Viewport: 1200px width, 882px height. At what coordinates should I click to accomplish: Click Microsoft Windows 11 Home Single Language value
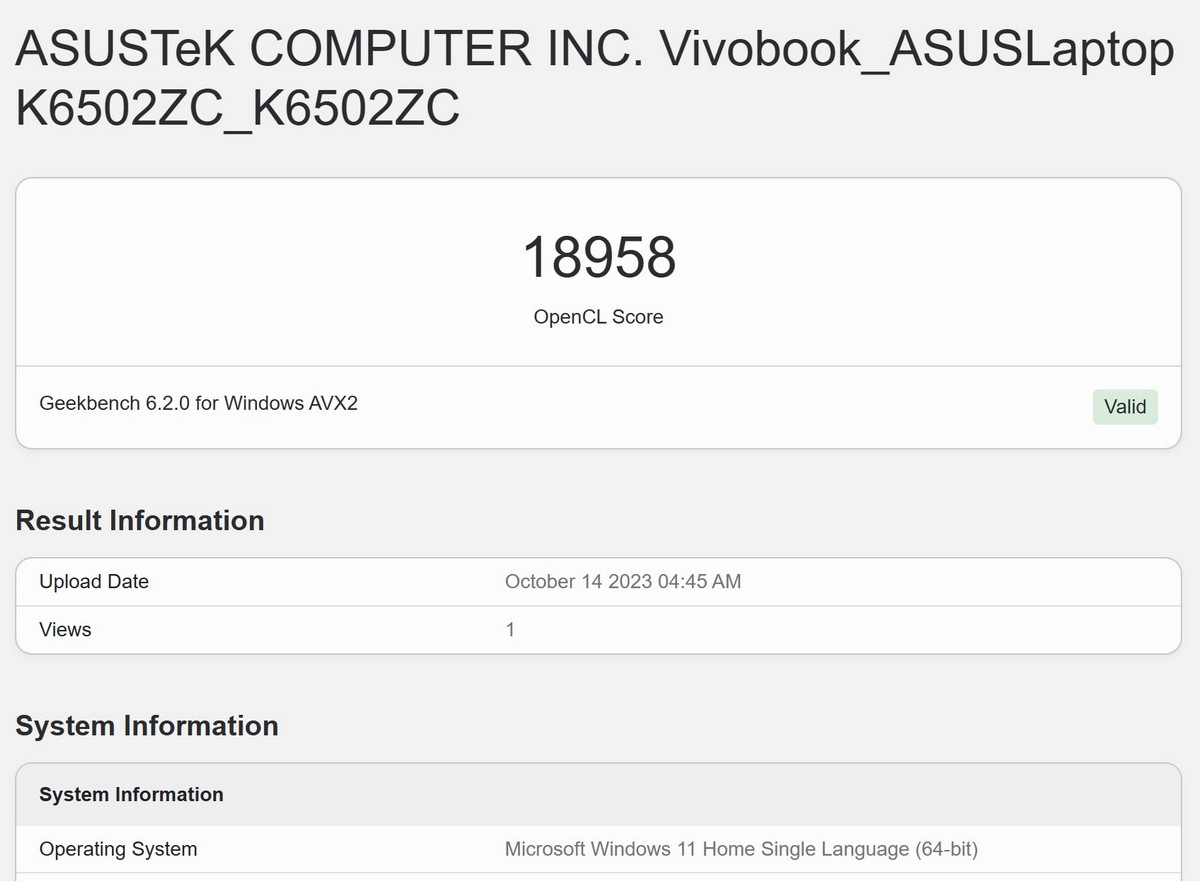741,850
